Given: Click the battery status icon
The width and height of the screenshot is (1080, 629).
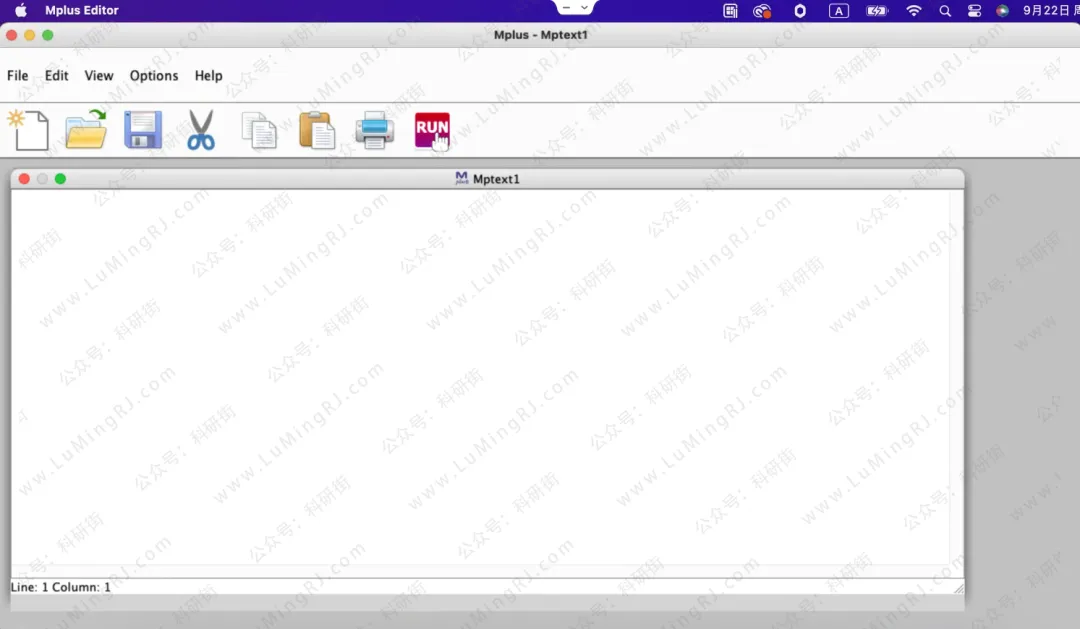Looking at the screenshot, I should point(877,10).
